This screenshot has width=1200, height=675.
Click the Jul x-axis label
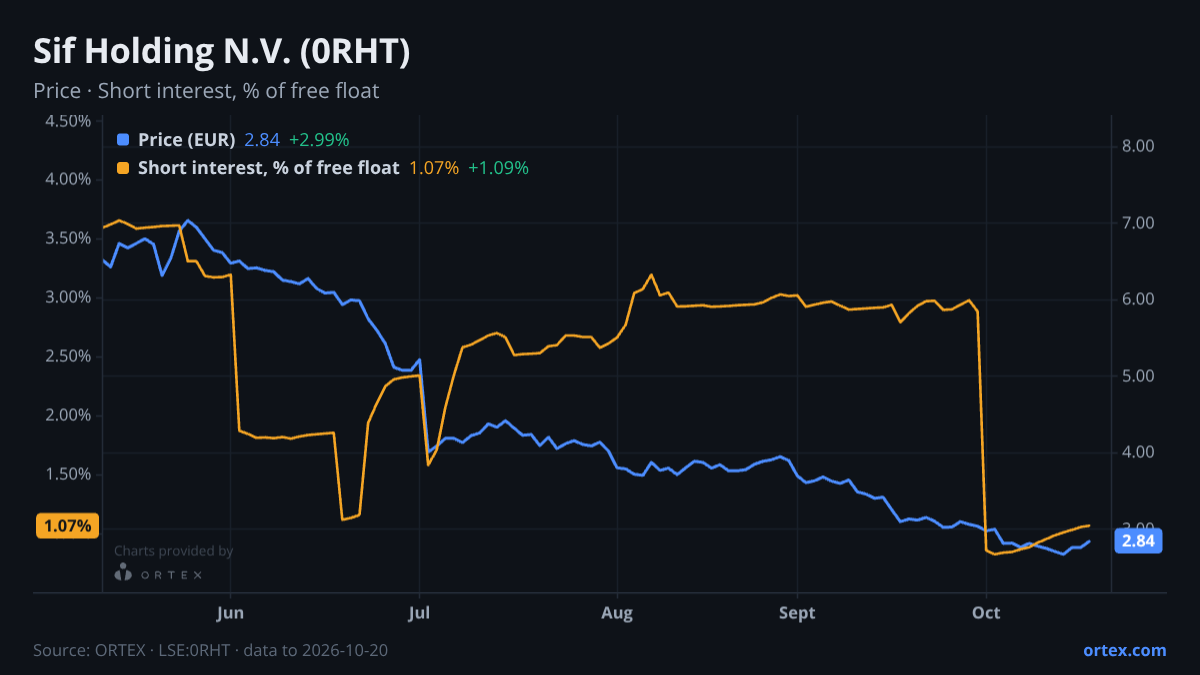(x=420, y=613)
